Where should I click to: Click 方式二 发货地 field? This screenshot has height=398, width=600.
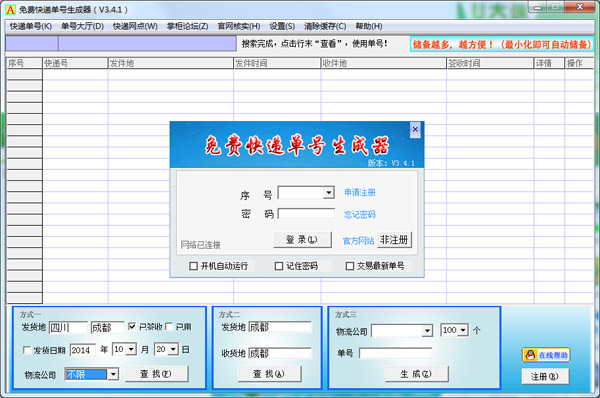280,327
